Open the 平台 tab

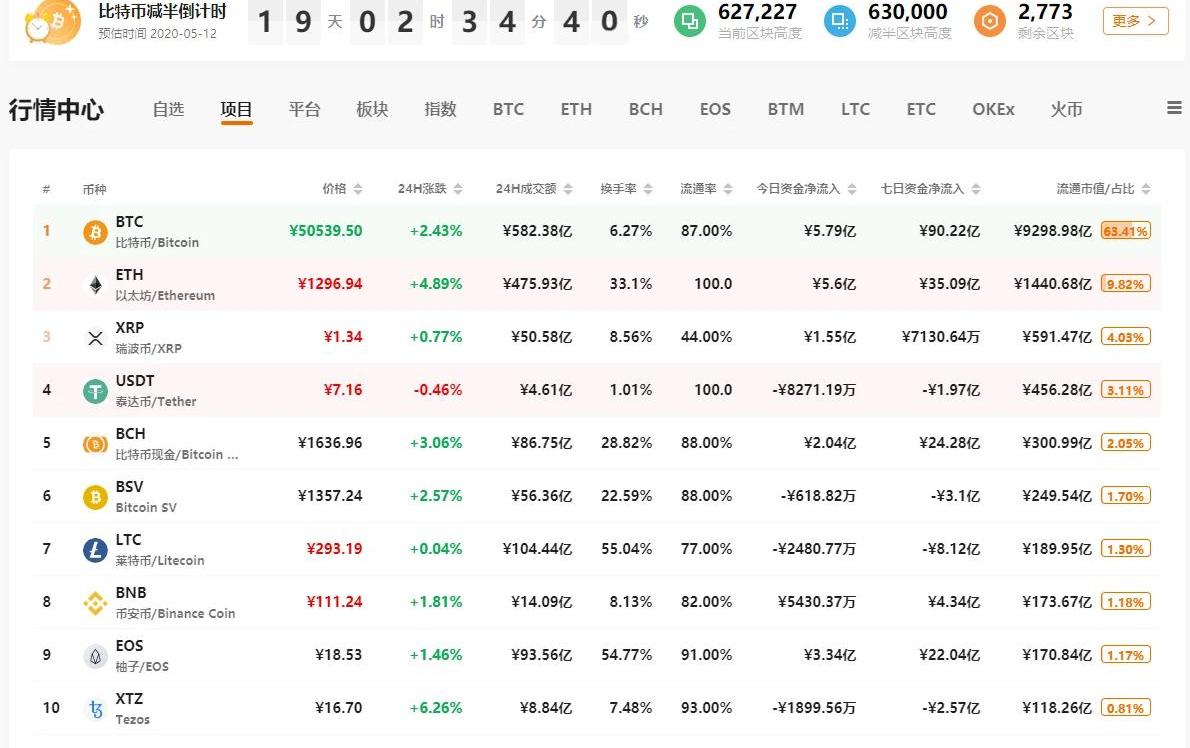pos(304,109)
